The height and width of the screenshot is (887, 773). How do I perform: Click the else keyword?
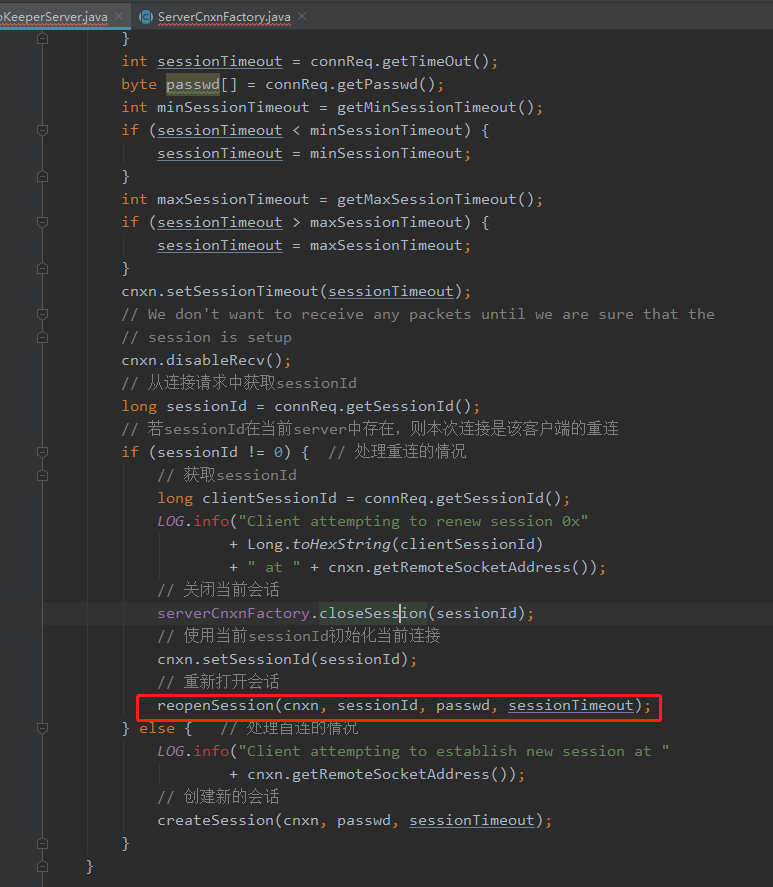tap(157, 729)
